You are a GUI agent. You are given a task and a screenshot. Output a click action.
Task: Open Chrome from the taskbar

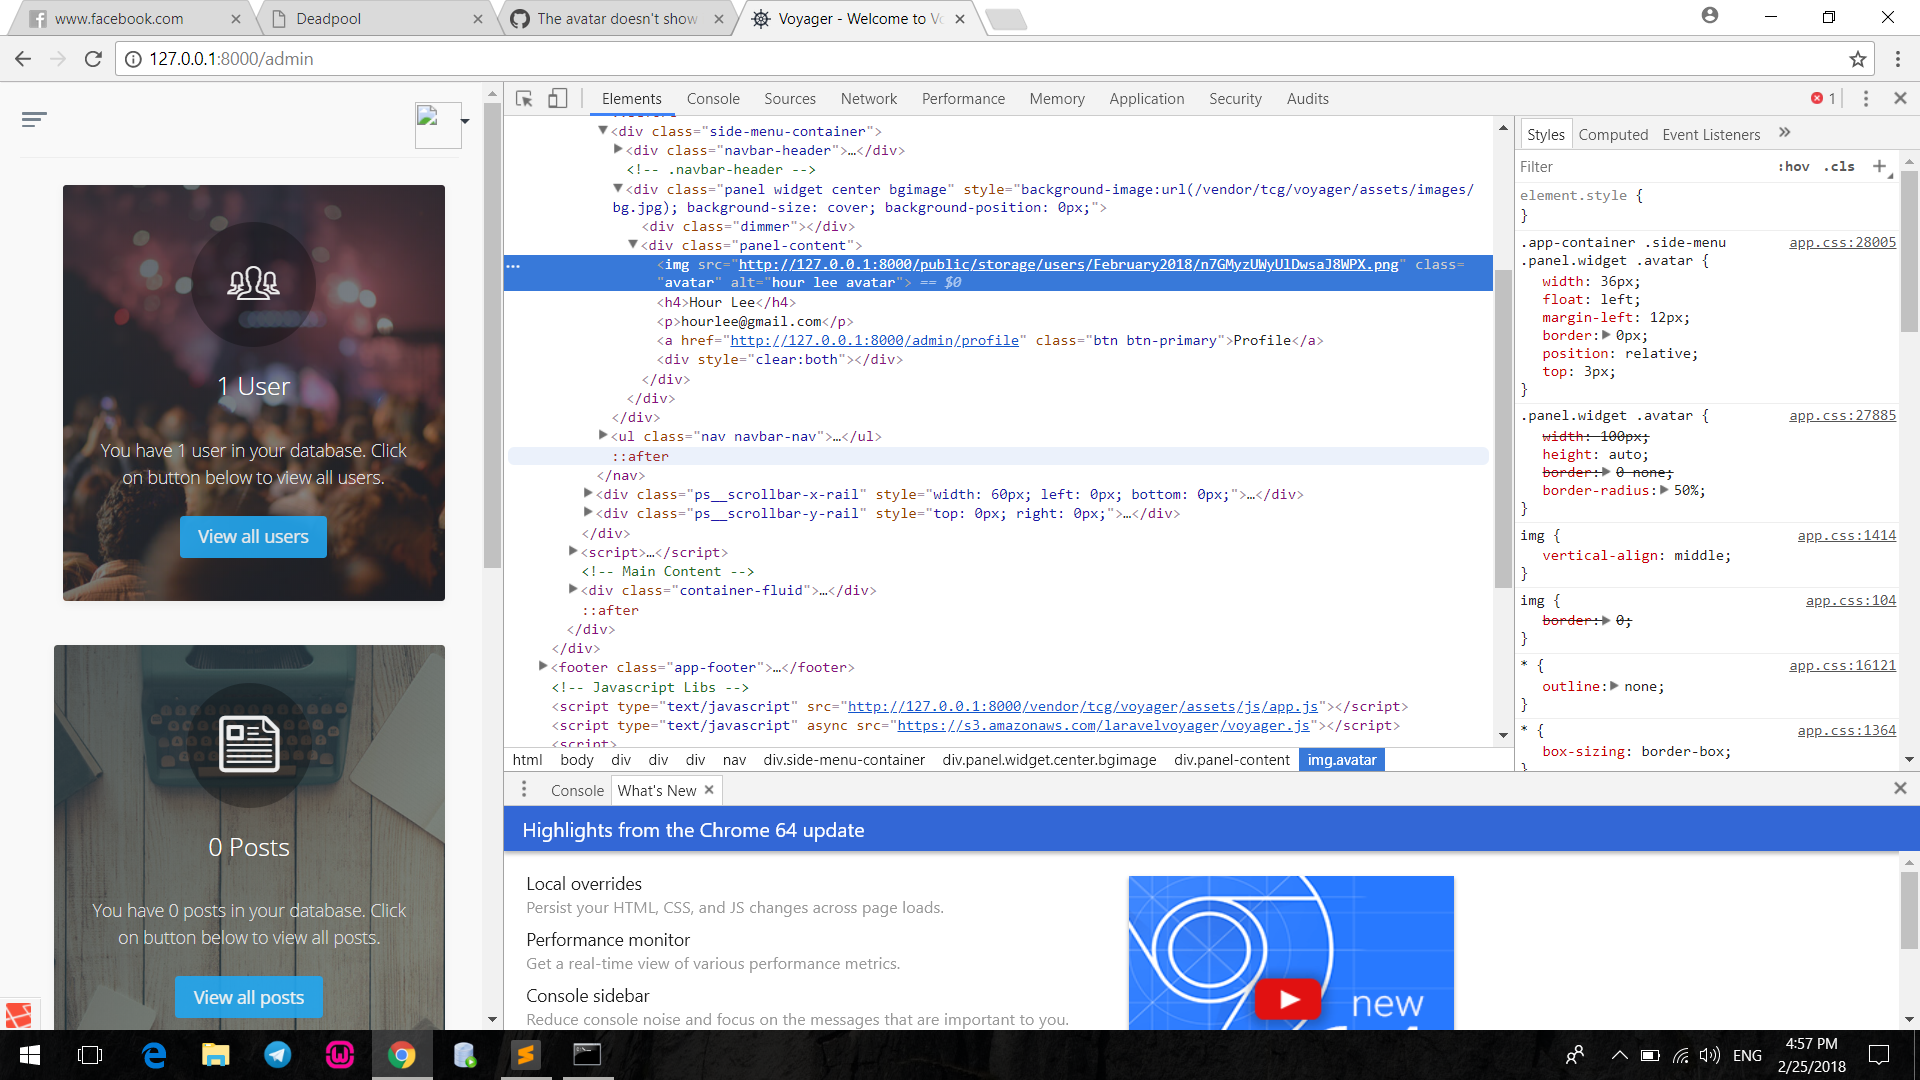tap(402, 1054)
